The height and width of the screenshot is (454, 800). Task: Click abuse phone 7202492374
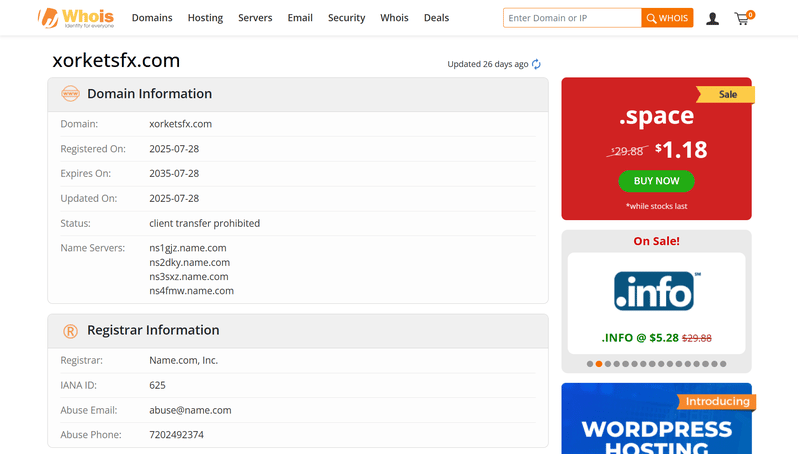(x=177, y=435)
